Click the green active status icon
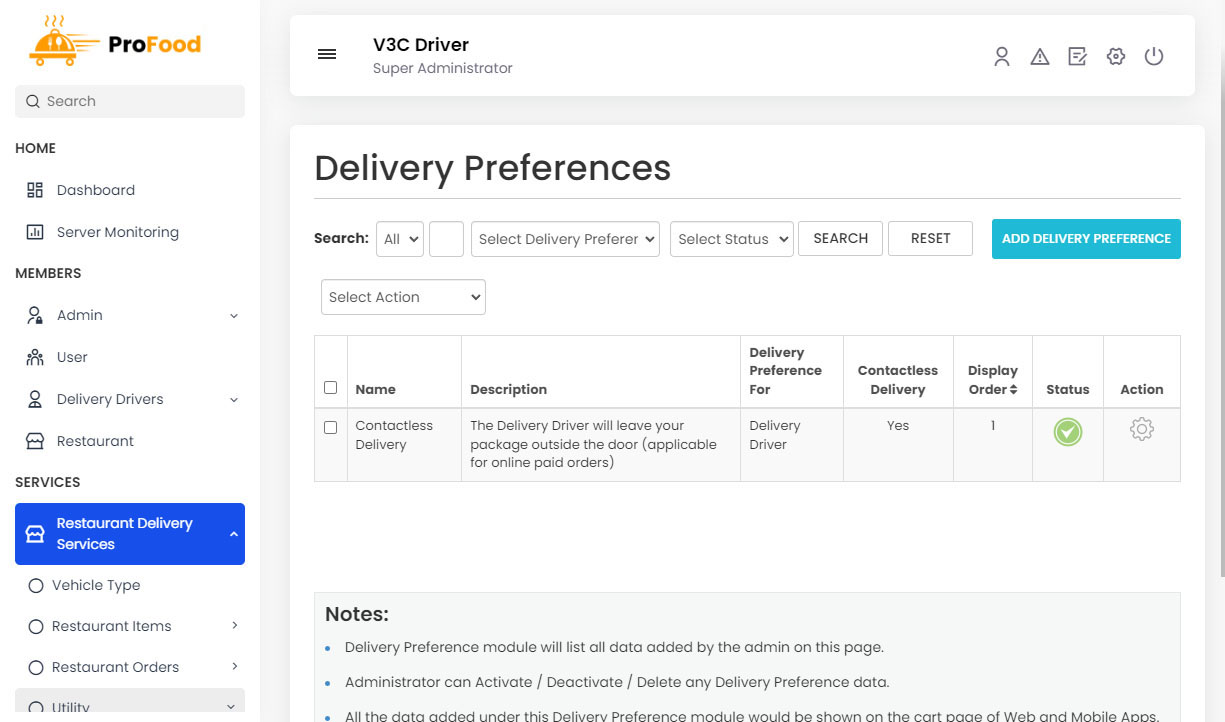 (1067, 432)
